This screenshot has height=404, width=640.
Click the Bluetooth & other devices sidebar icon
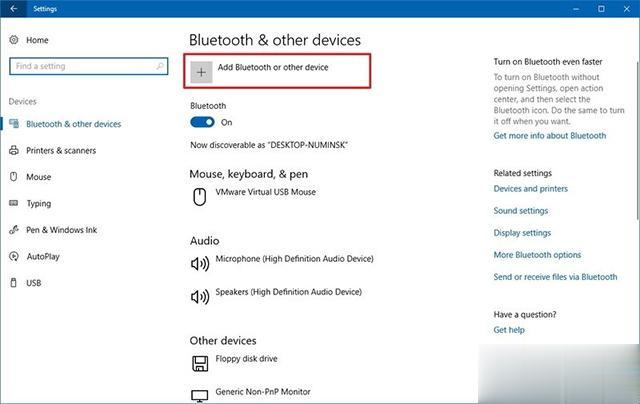click(14, 123)
